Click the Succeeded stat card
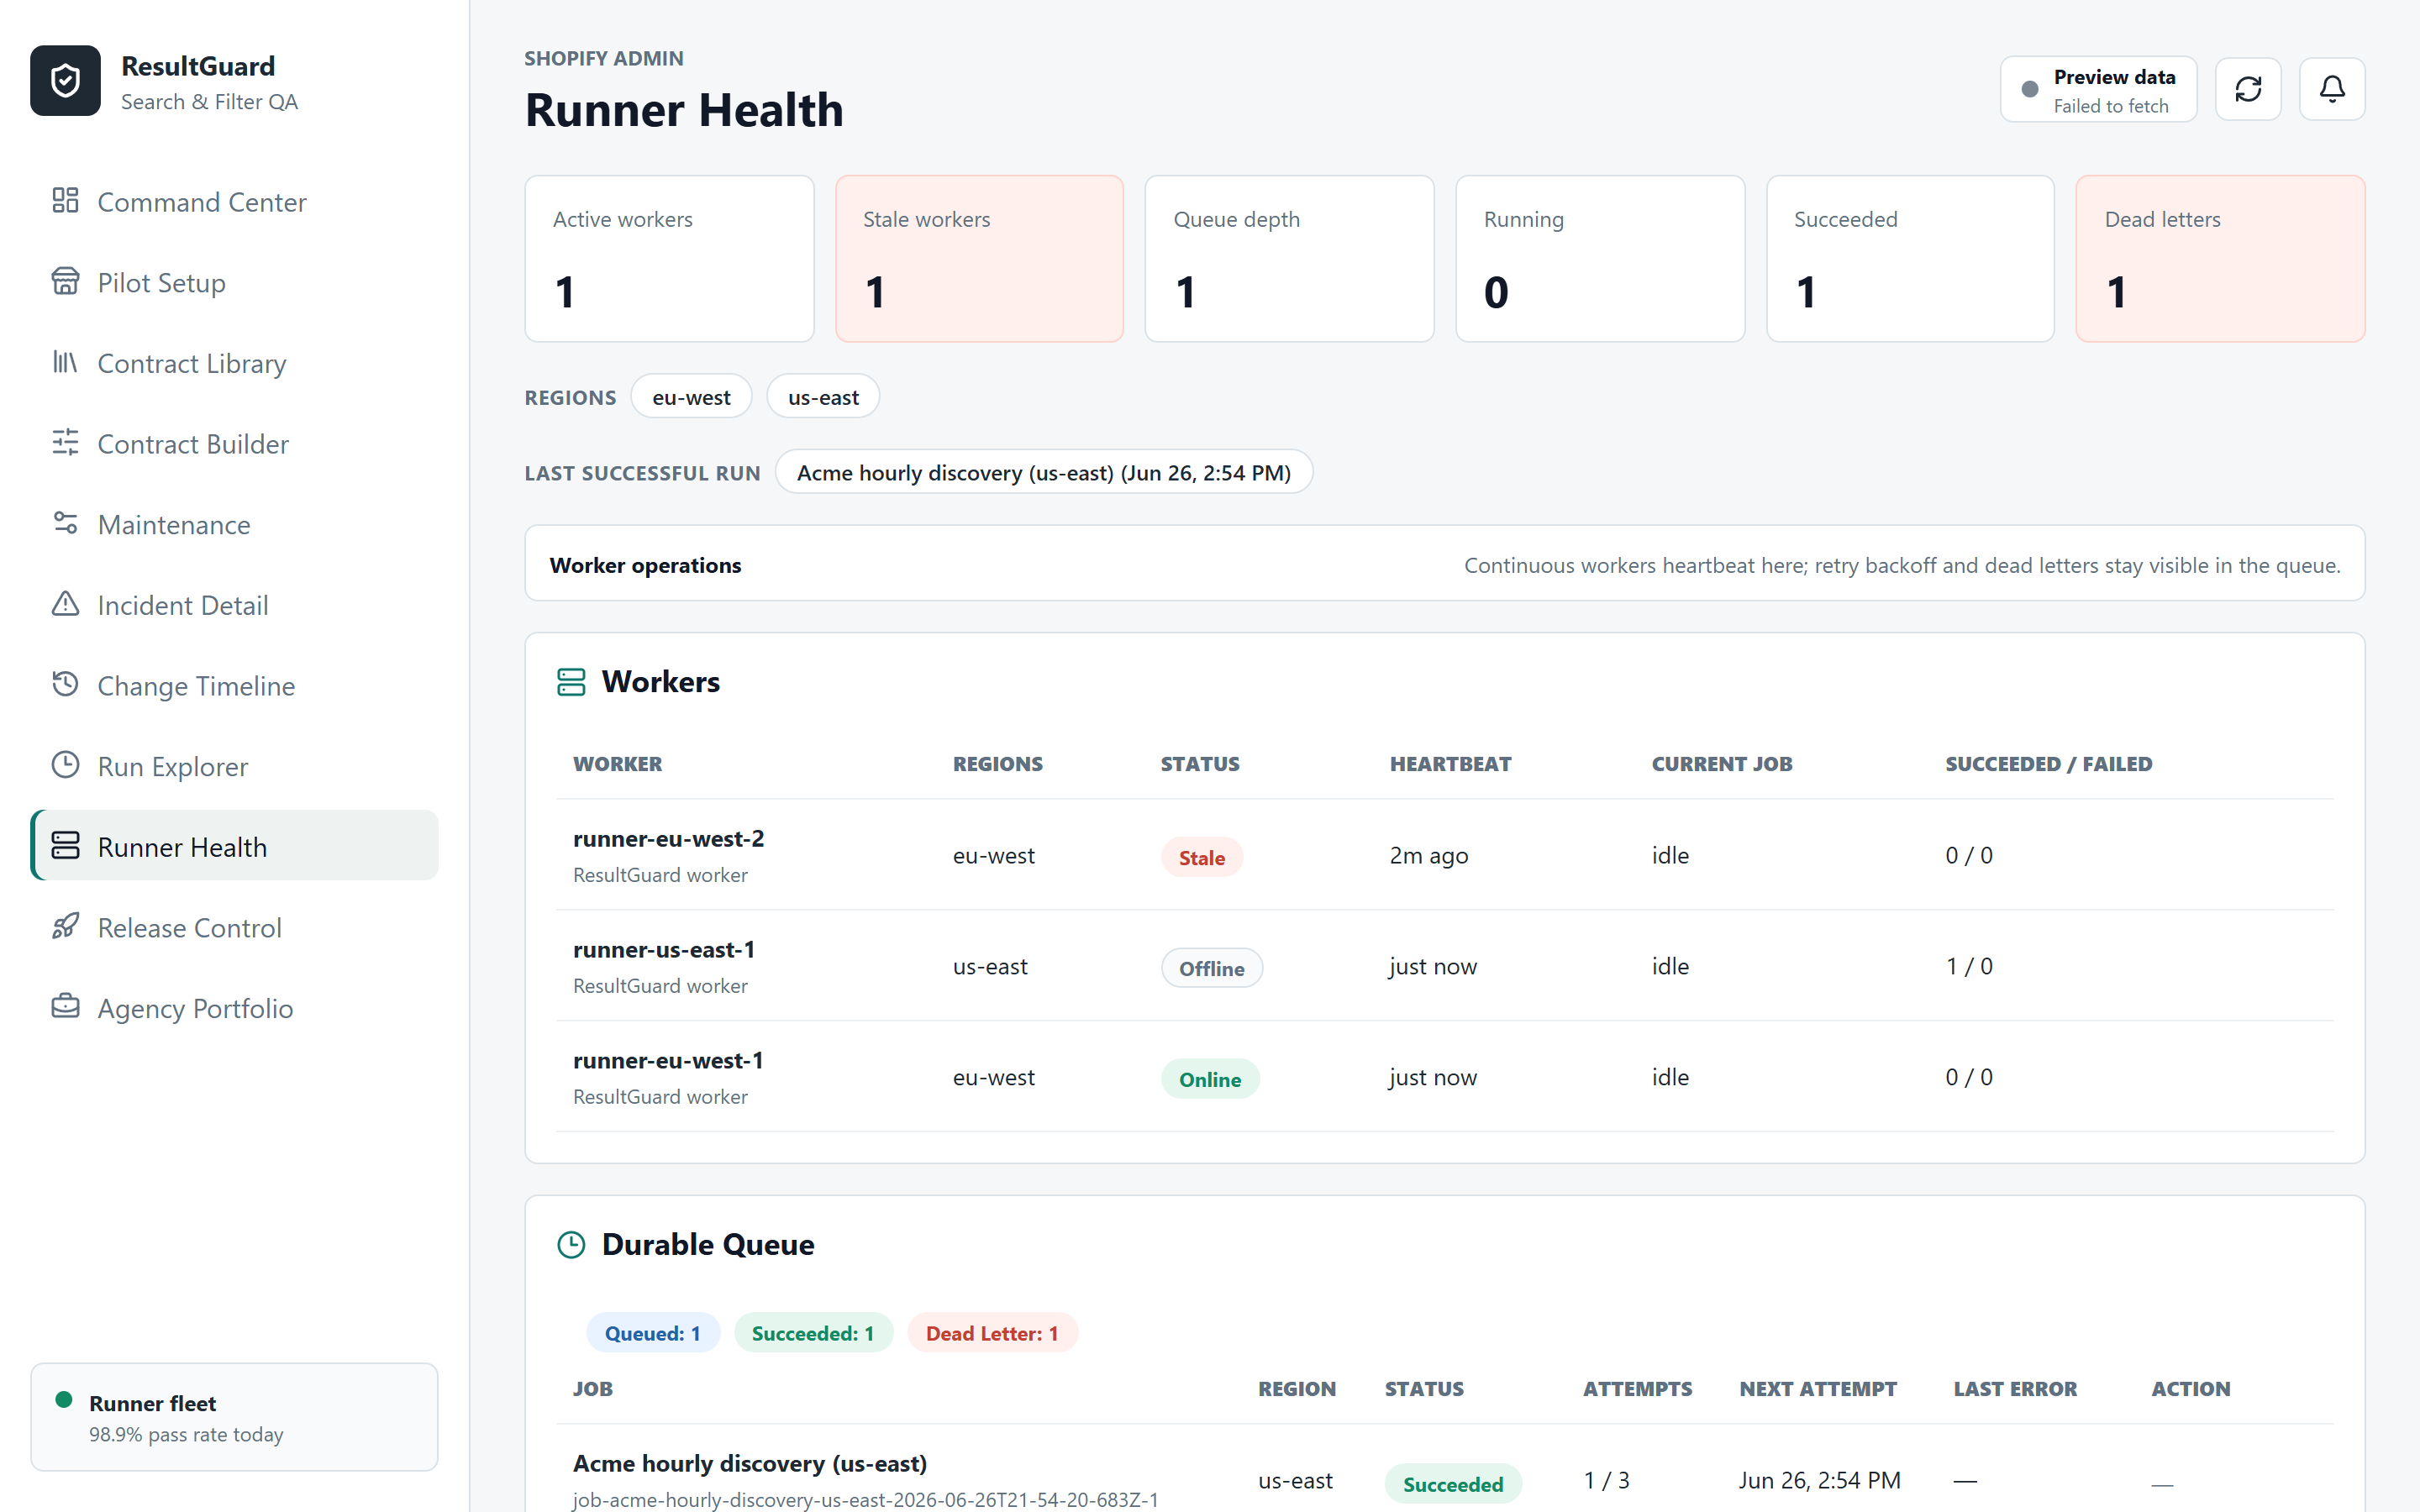Screen dimensions: 2420x1512 click(x=1910, y=259)
